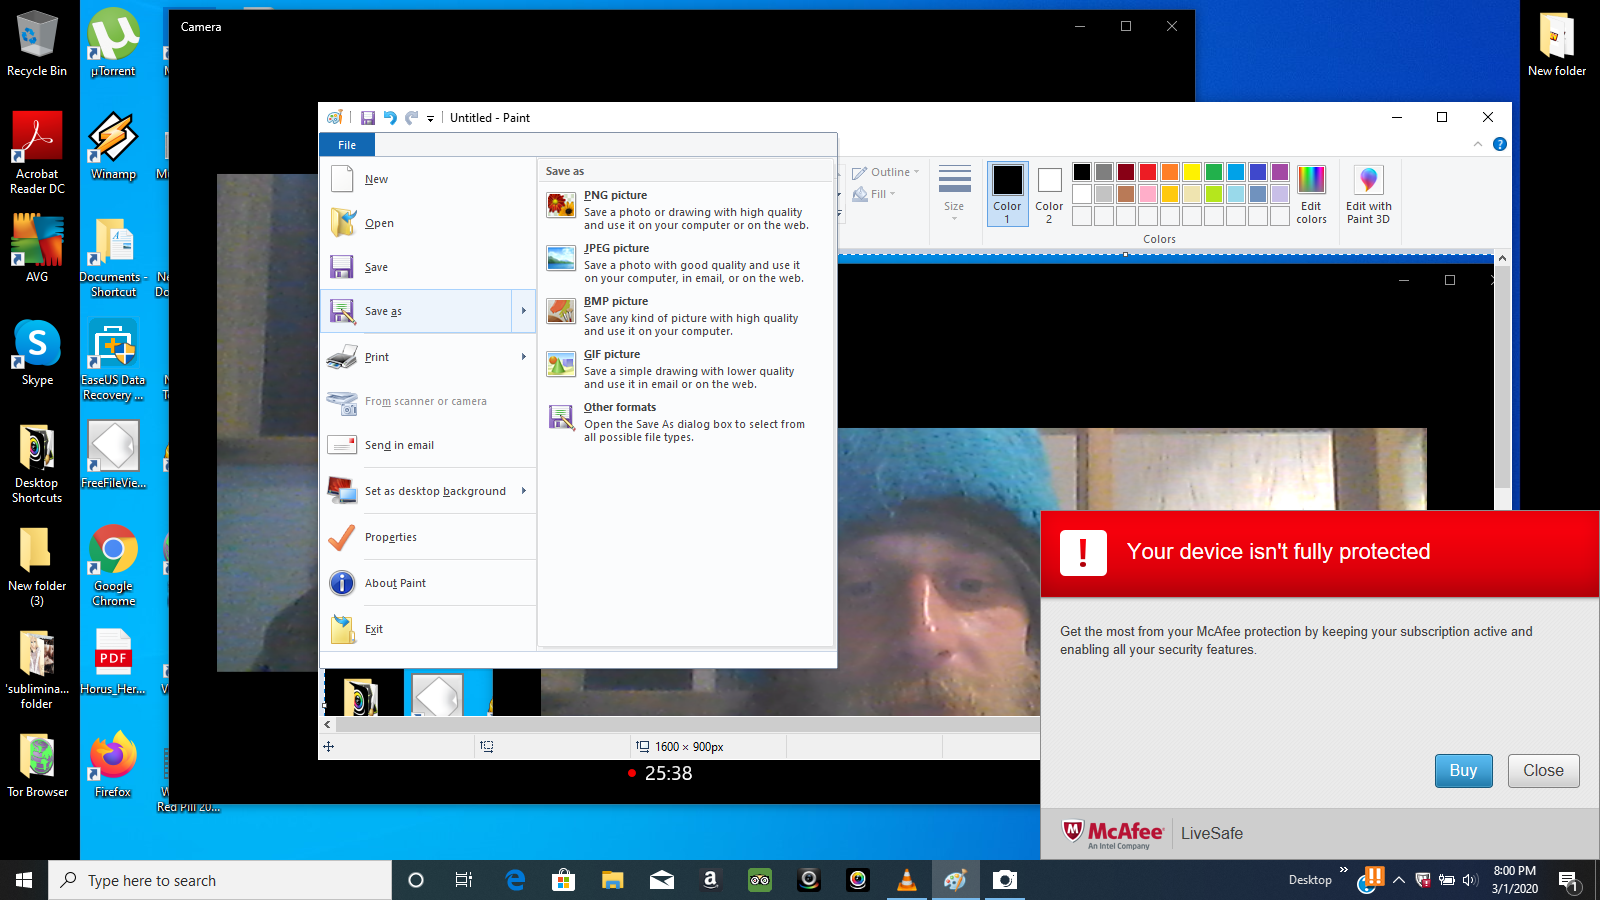Click the McAfee logo in the popup
This screenshot has width=1600, height=900.
point(1110,832)
